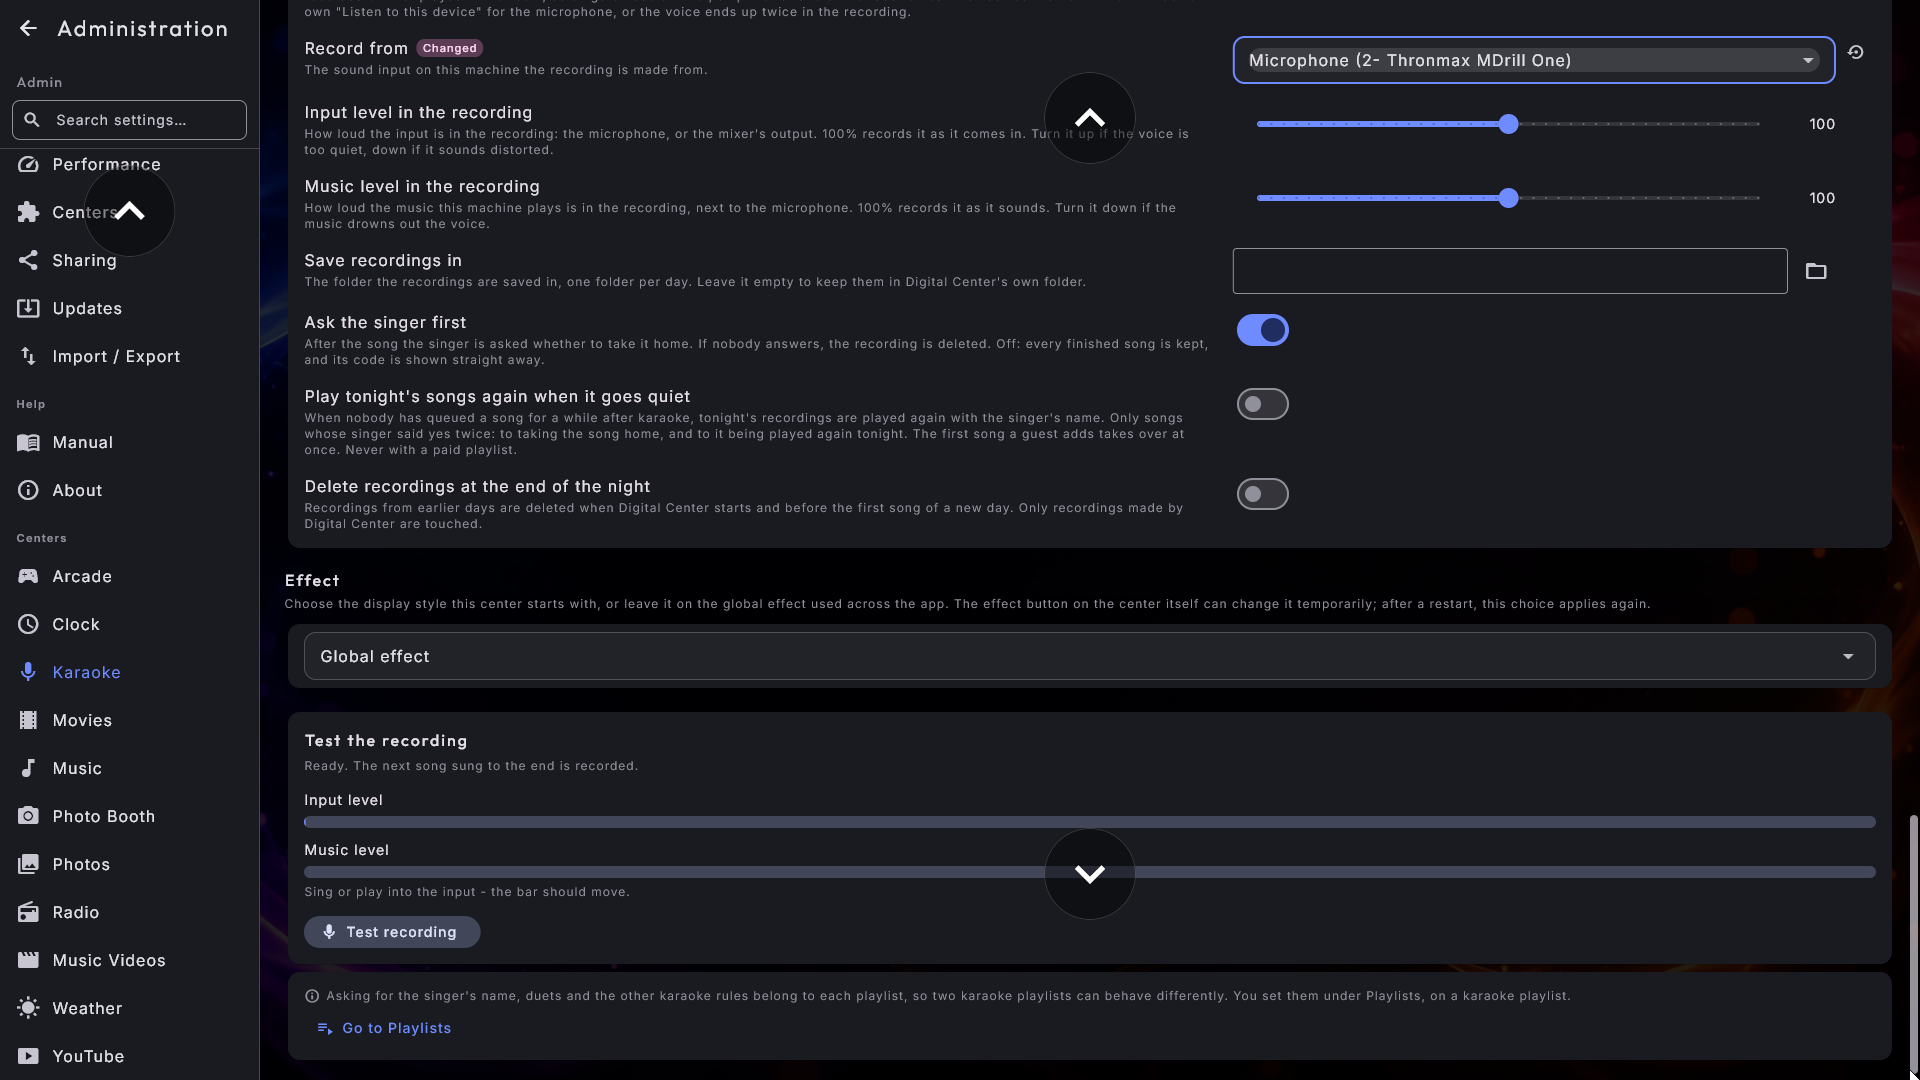The width and height of the screenshot is (1920, 1080).
Task: Enable Play tonight's songs again when quiet
Action: [x=1262, y=404]
